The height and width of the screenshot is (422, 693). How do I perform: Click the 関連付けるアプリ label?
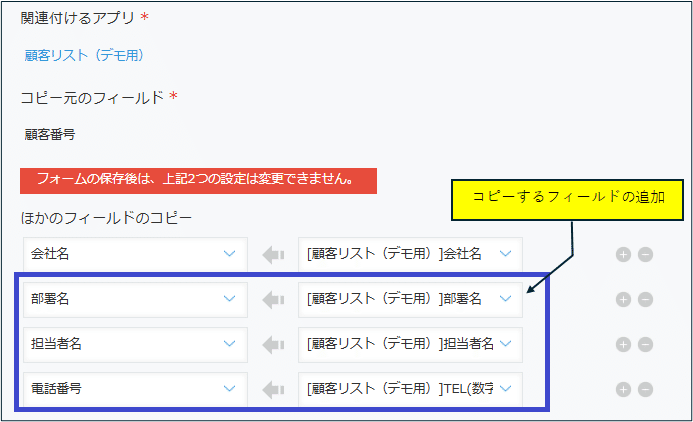click(77, 18)
